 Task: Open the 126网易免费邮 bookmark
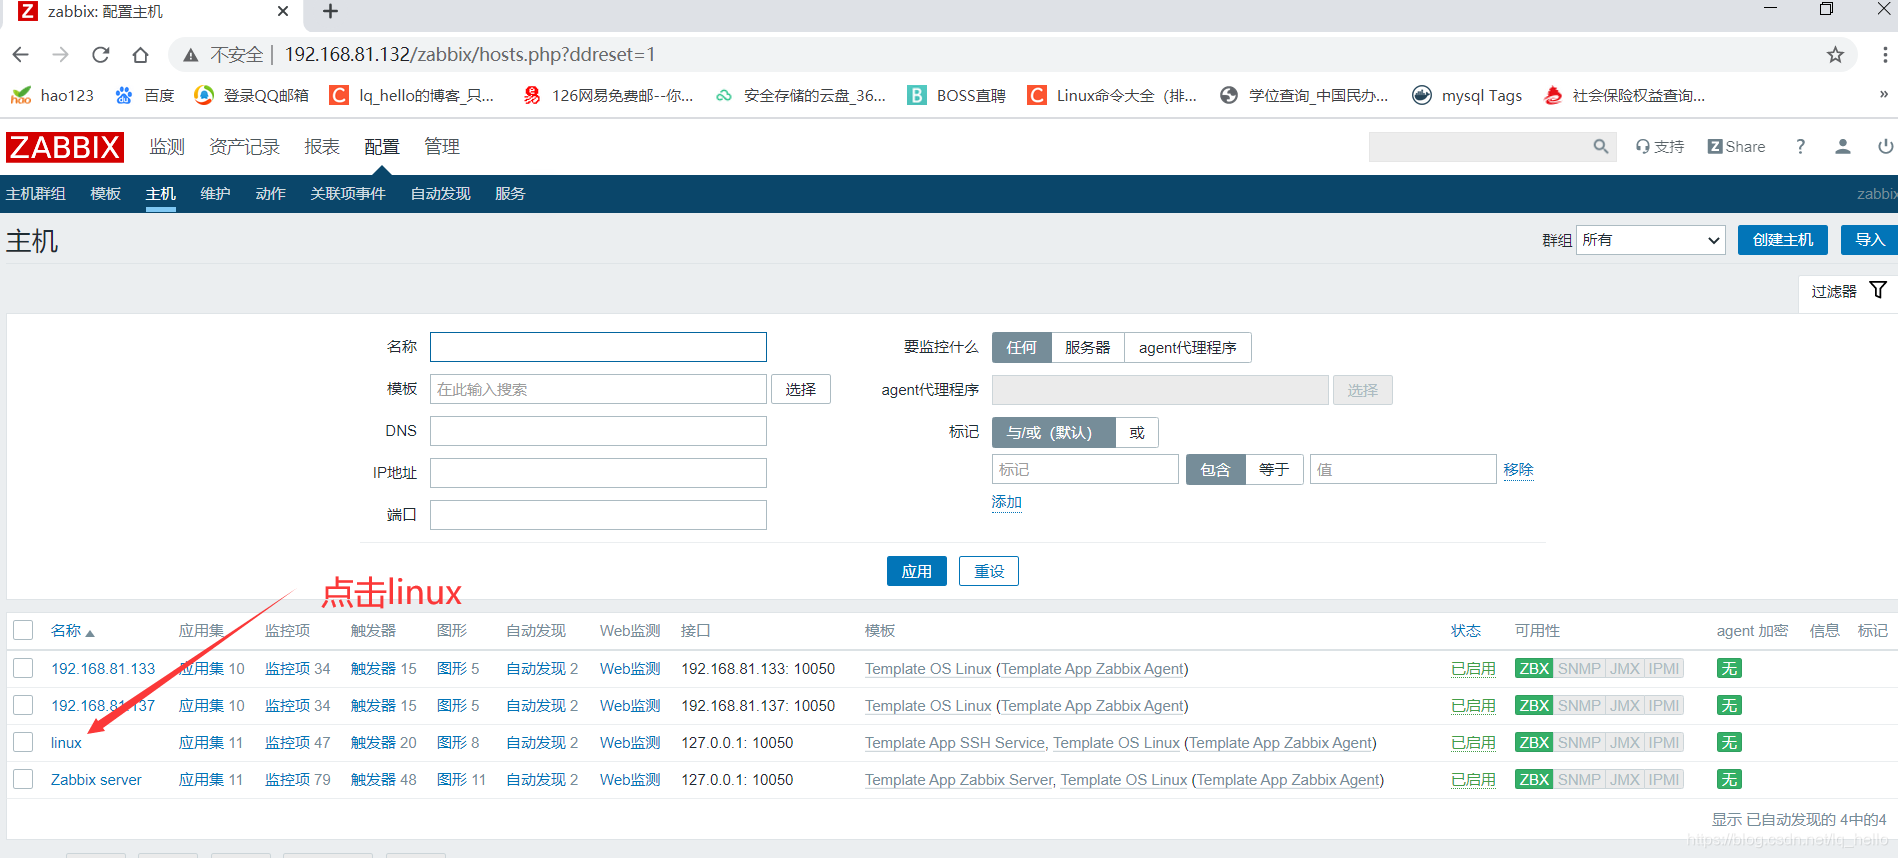(x=608, y=95)
